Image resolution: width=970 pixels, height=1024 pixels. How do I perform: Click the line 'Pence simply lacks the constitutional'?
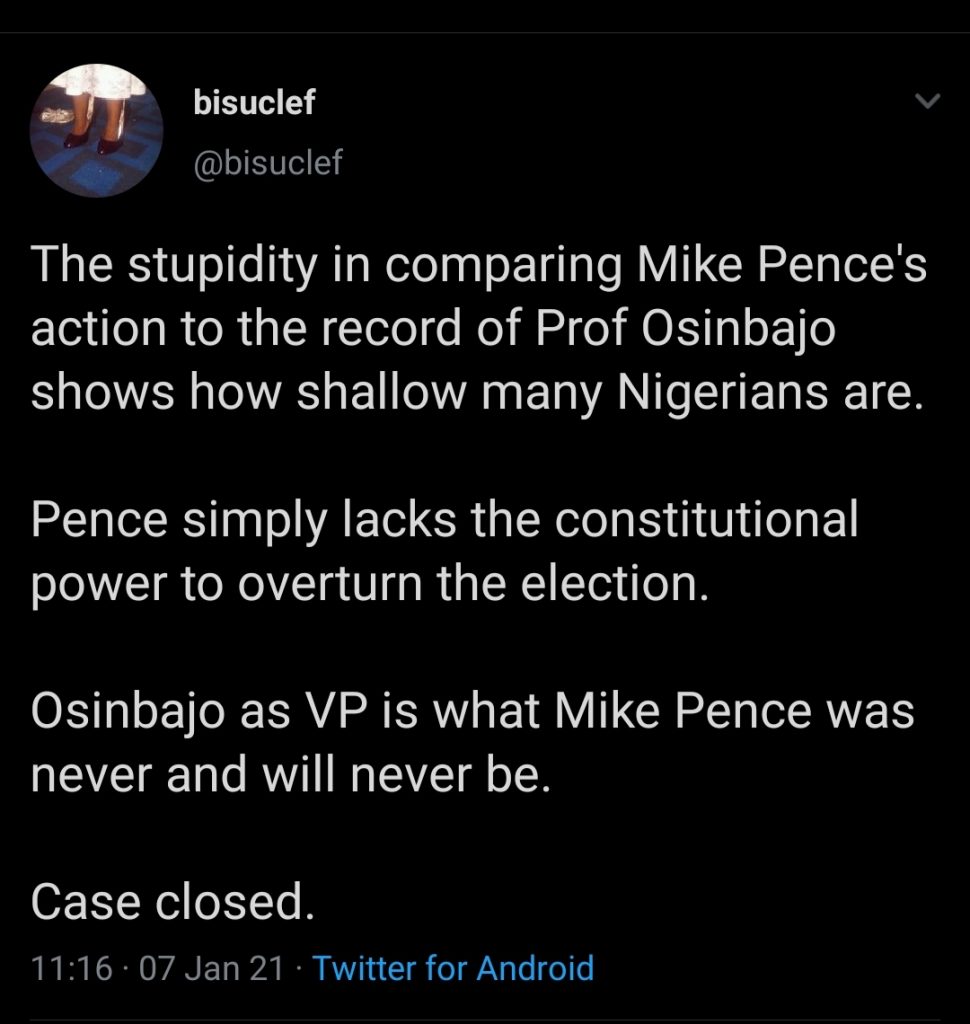[445, 521]
